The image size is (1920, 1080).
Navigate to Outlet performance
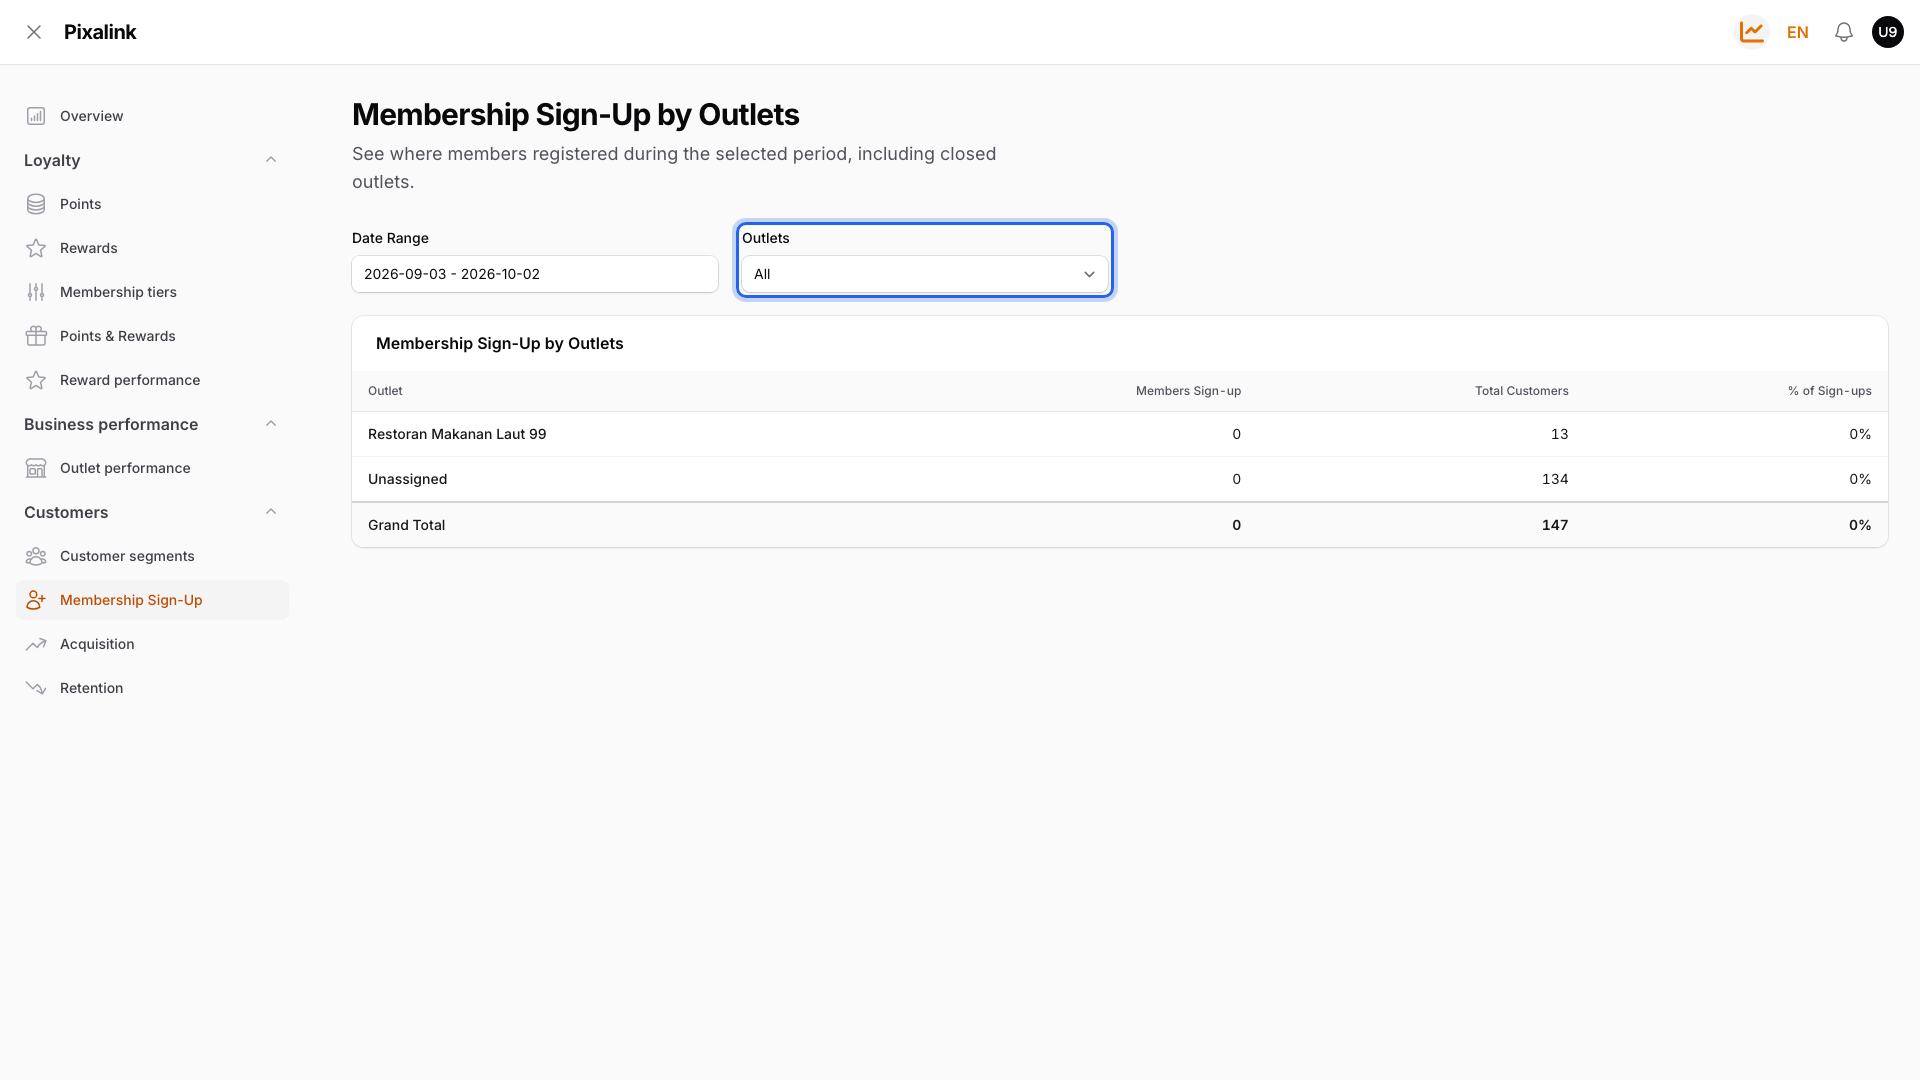[x=152, y=468]
